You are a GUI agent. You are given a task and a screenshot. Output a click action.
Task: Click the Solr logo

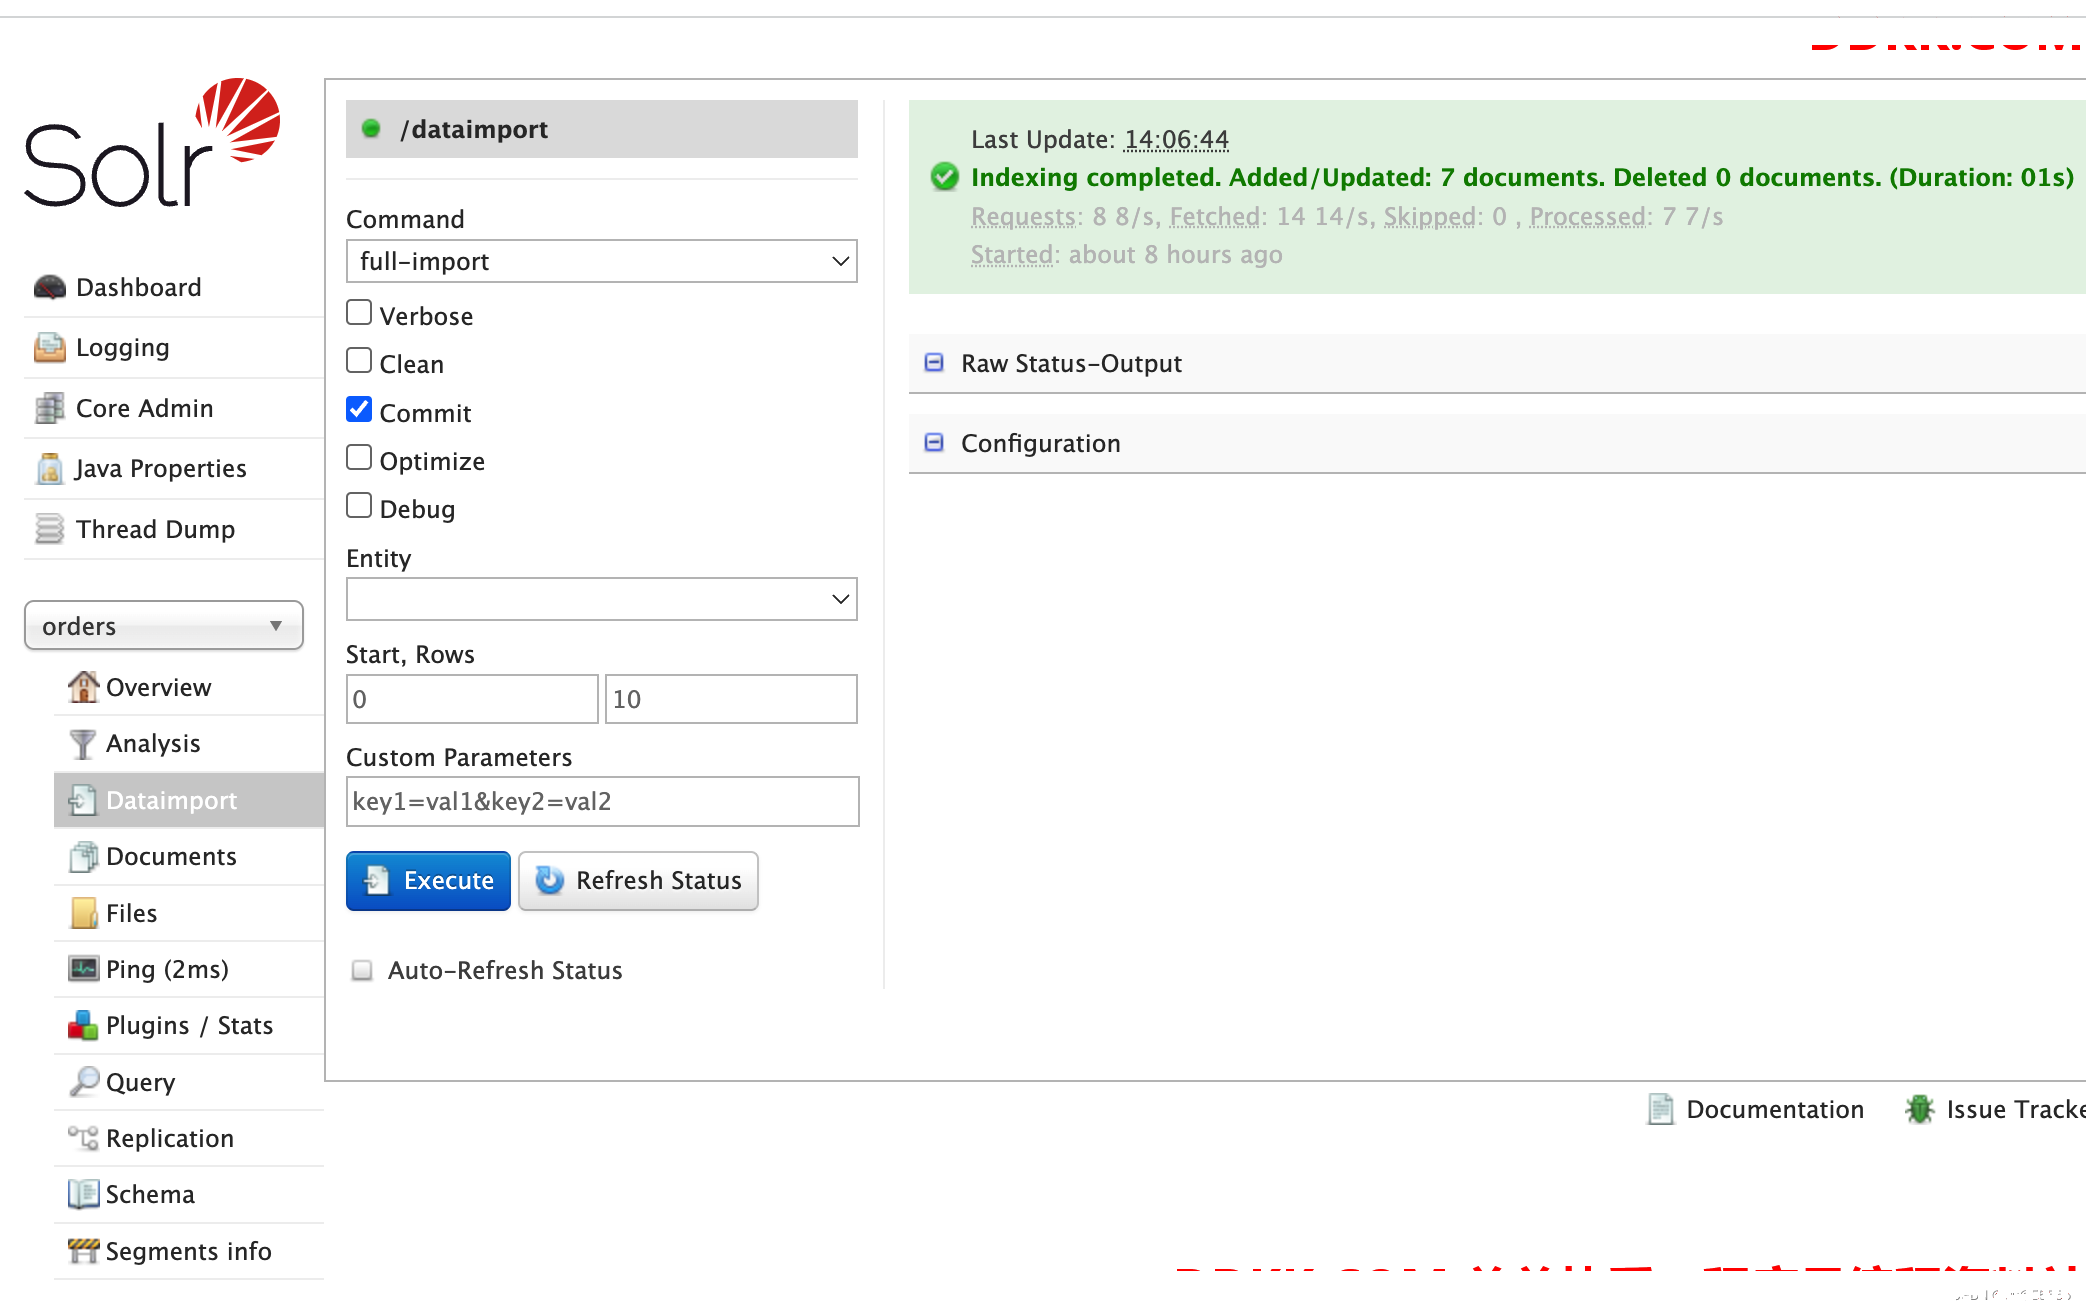coord(152,142)
